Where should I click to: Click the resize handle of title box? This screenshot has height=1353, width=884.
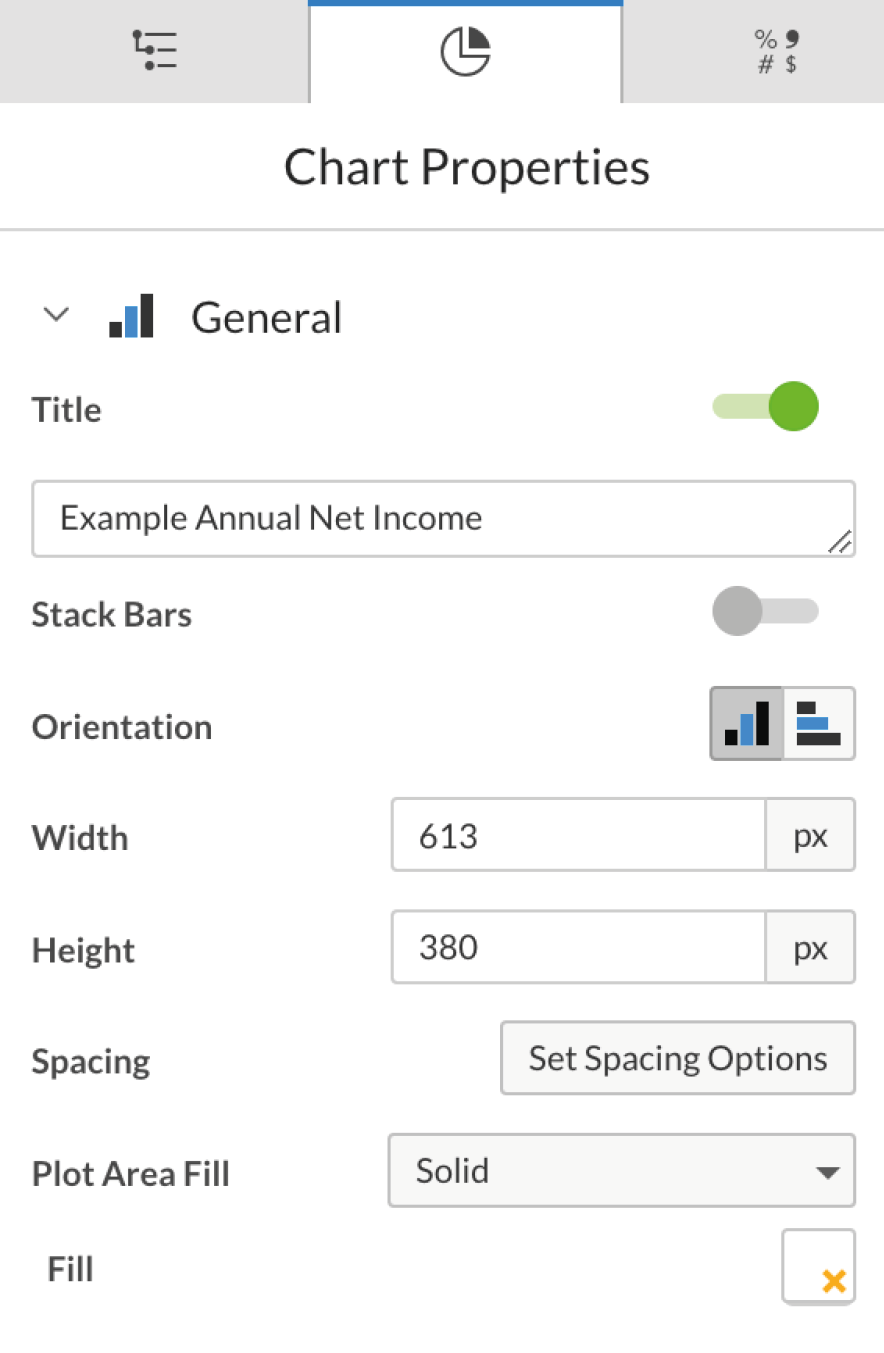click(x=840, y=541)
